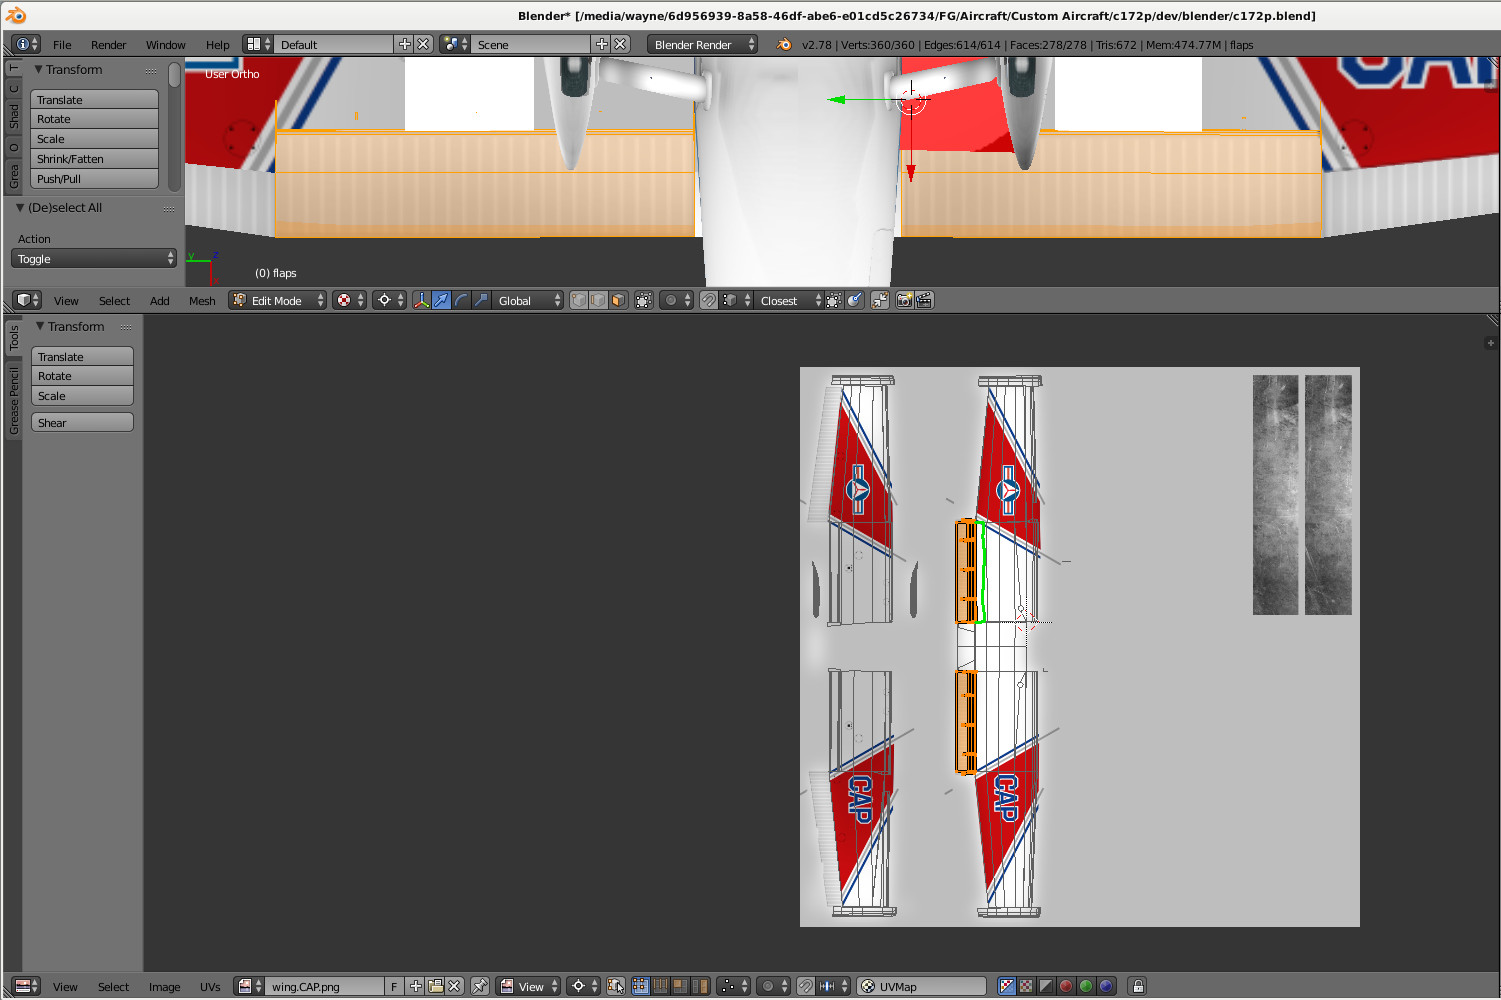Toggle limit selection to visible
The image size is (1501, 1000).
(x=644, y=300)
